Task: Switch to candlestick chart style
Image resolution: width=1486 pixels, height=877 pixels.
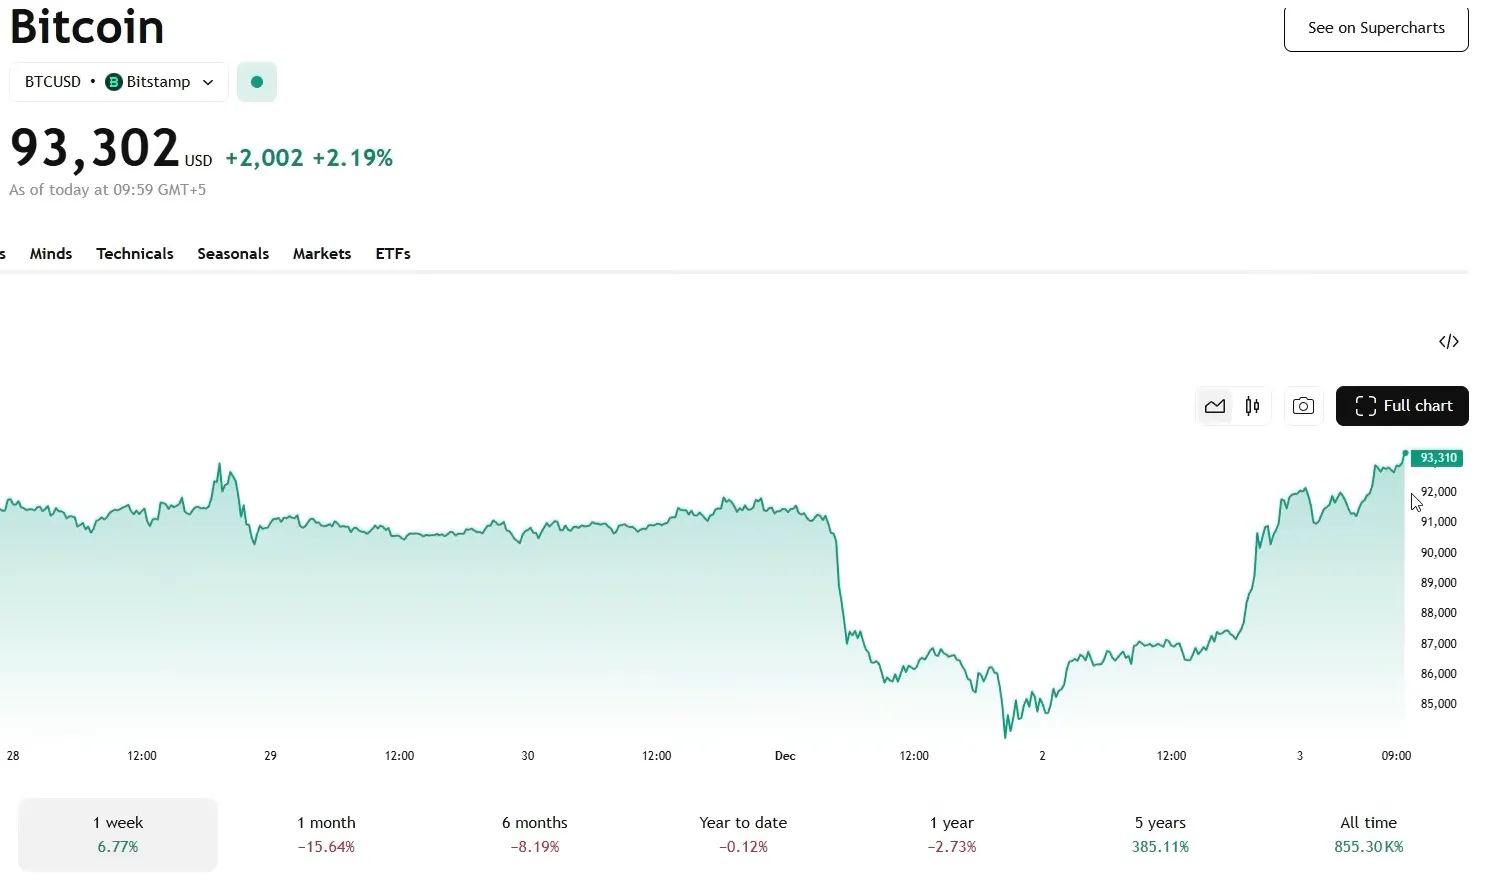Action: tap(1252, 406)
